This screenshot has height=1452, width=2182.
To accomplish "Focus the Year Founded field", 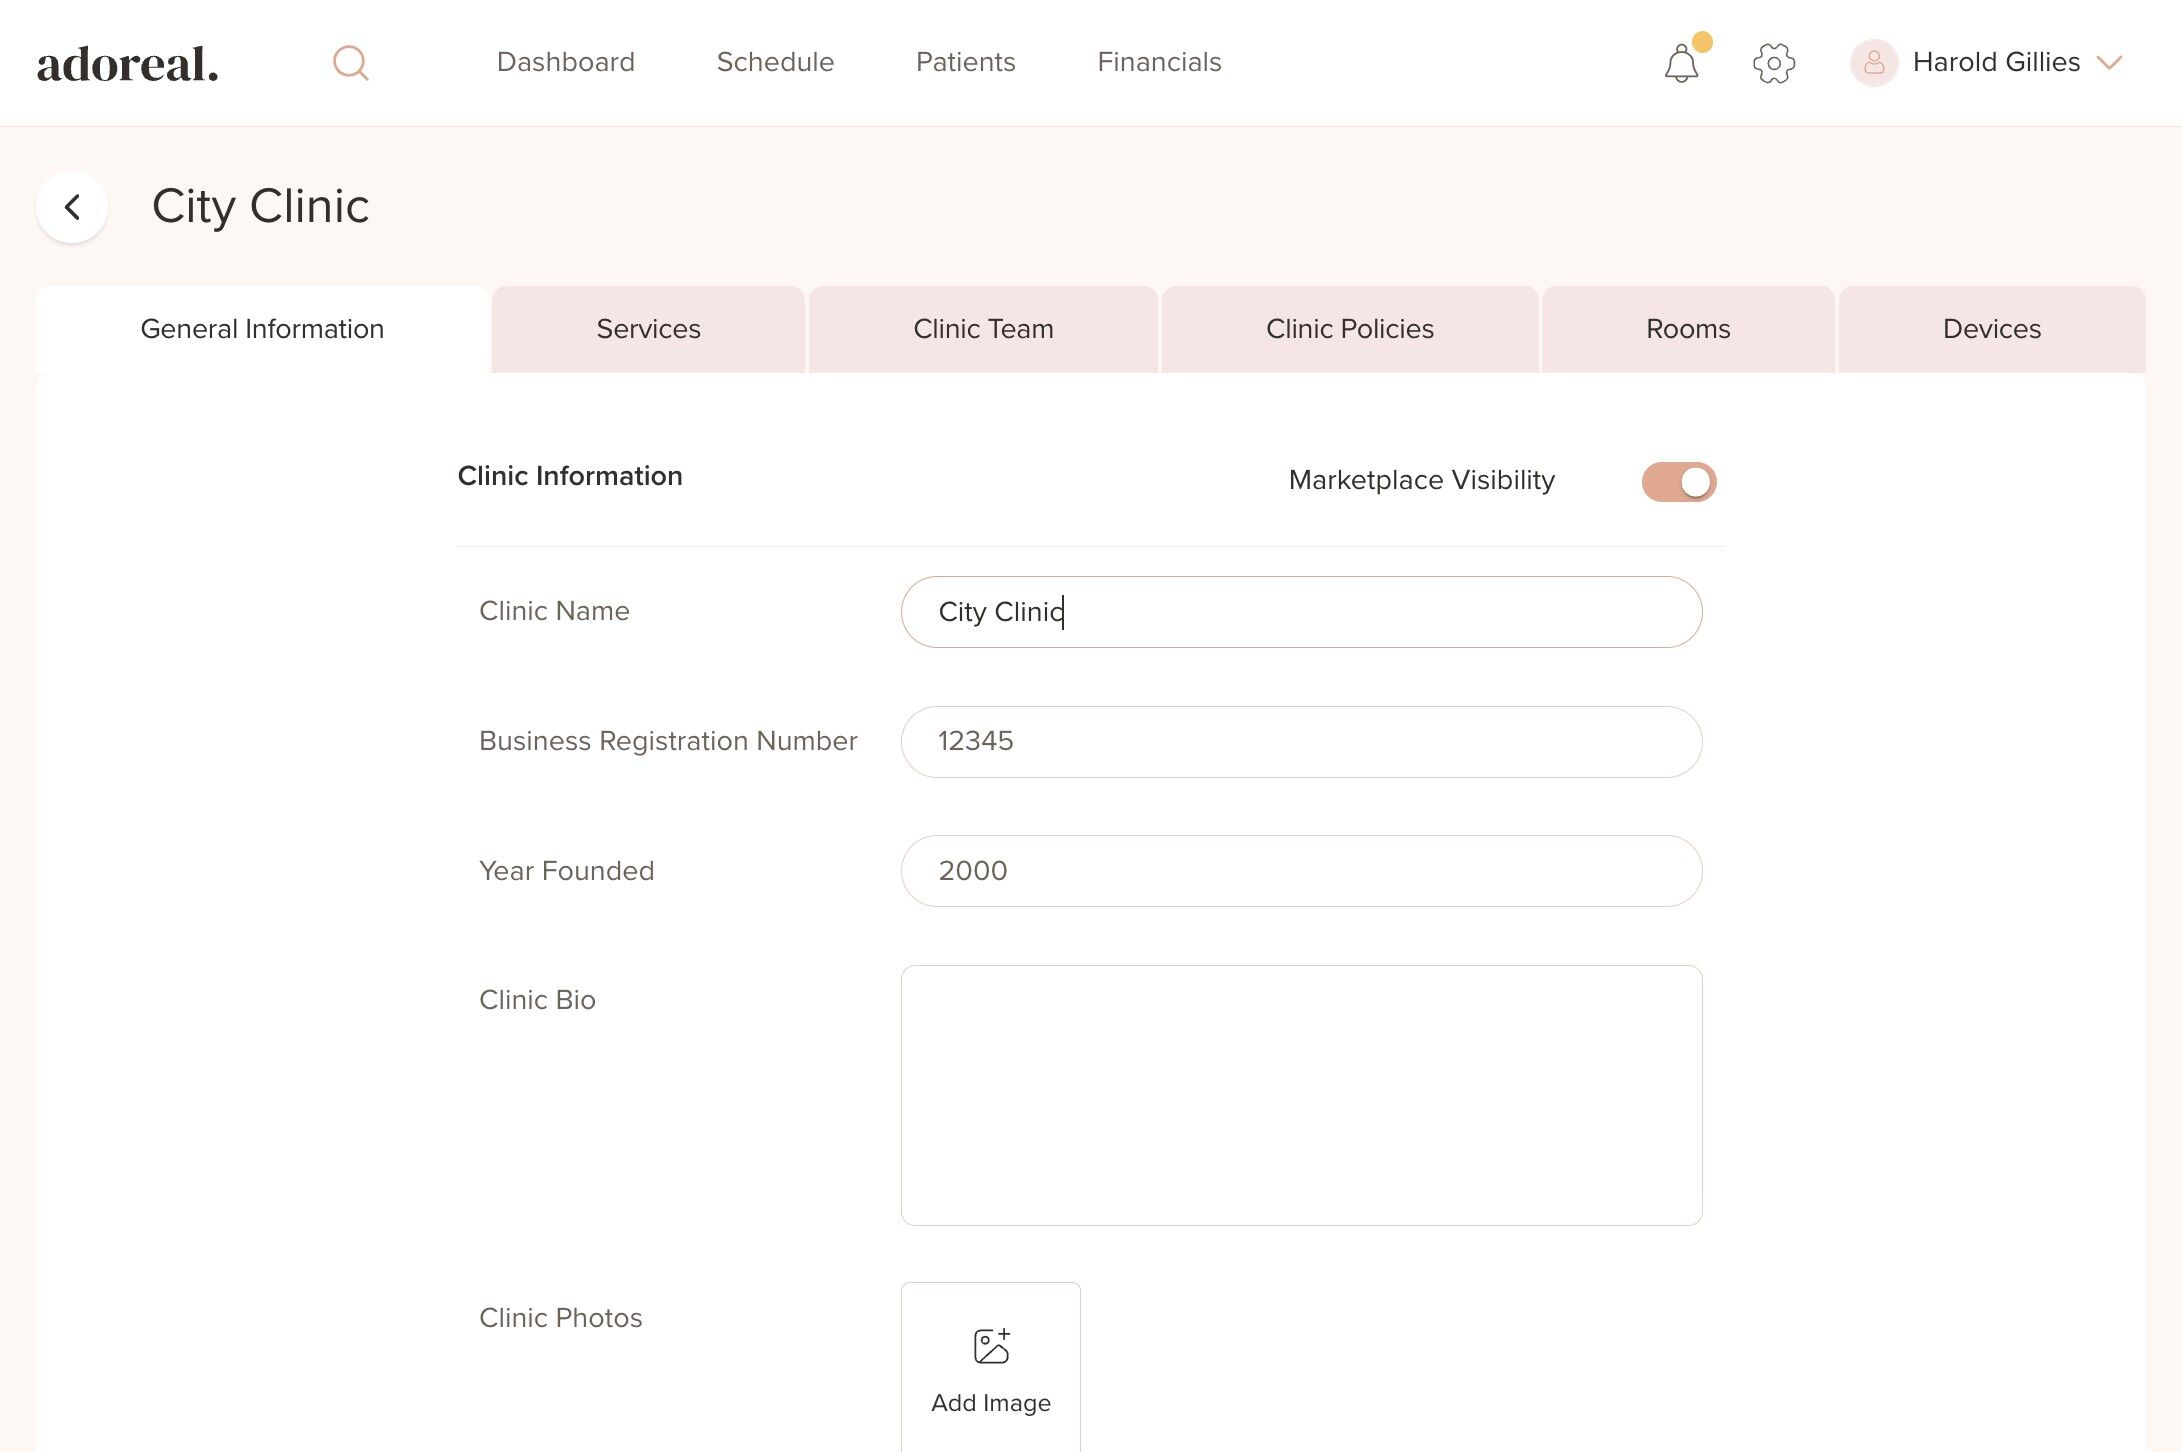I will click(1301, 871).
